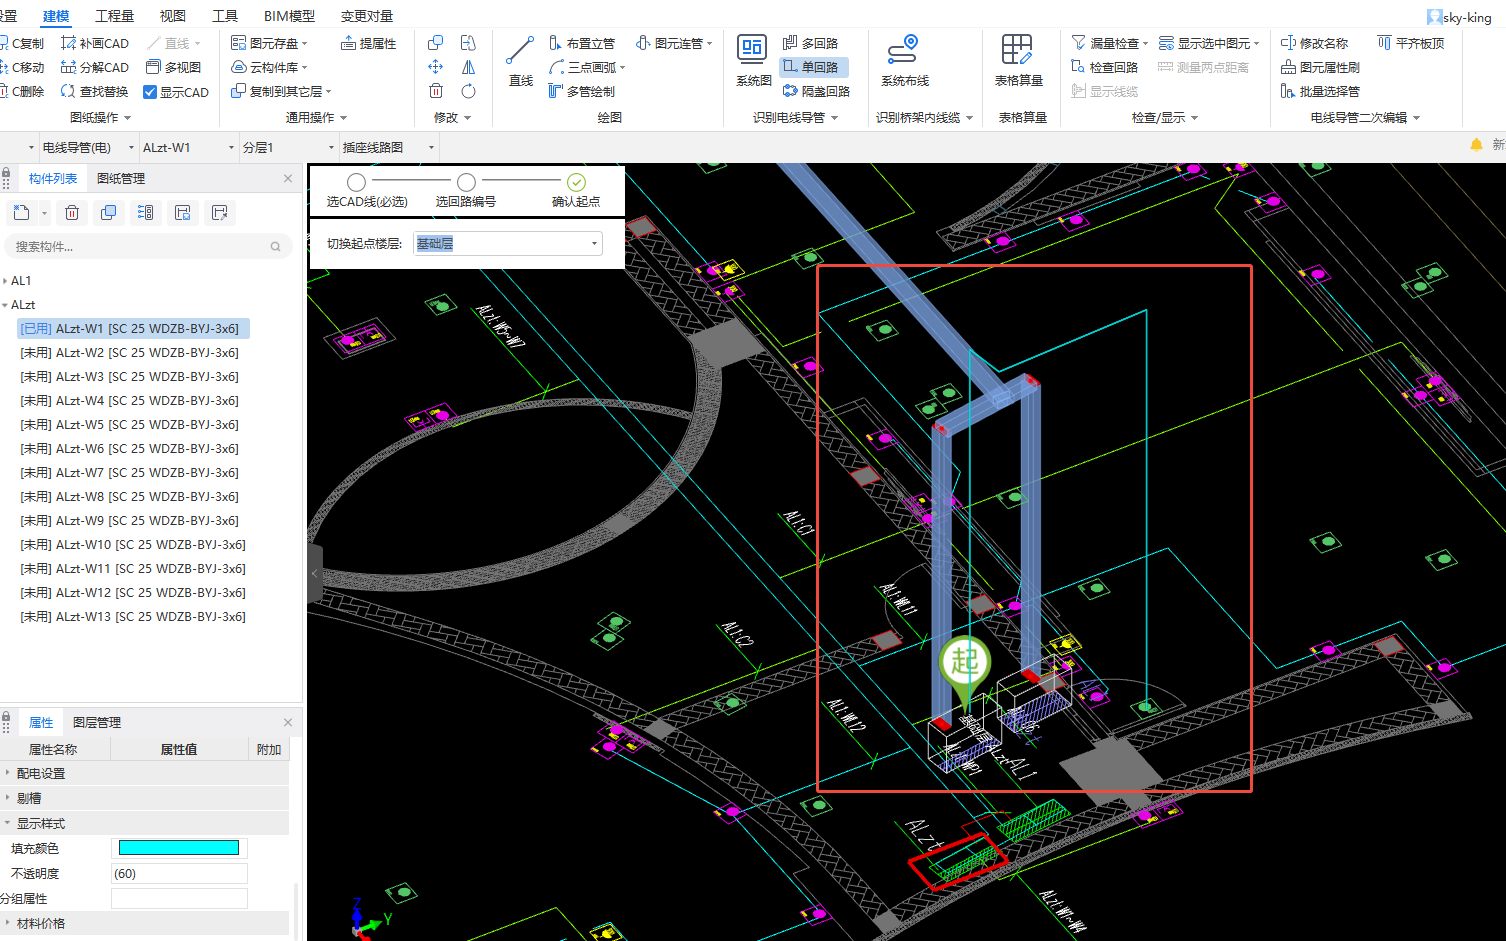Screen dimensions: 1506x941
Task: Click the 查找替换 find and replace tool
Action: 95,91
